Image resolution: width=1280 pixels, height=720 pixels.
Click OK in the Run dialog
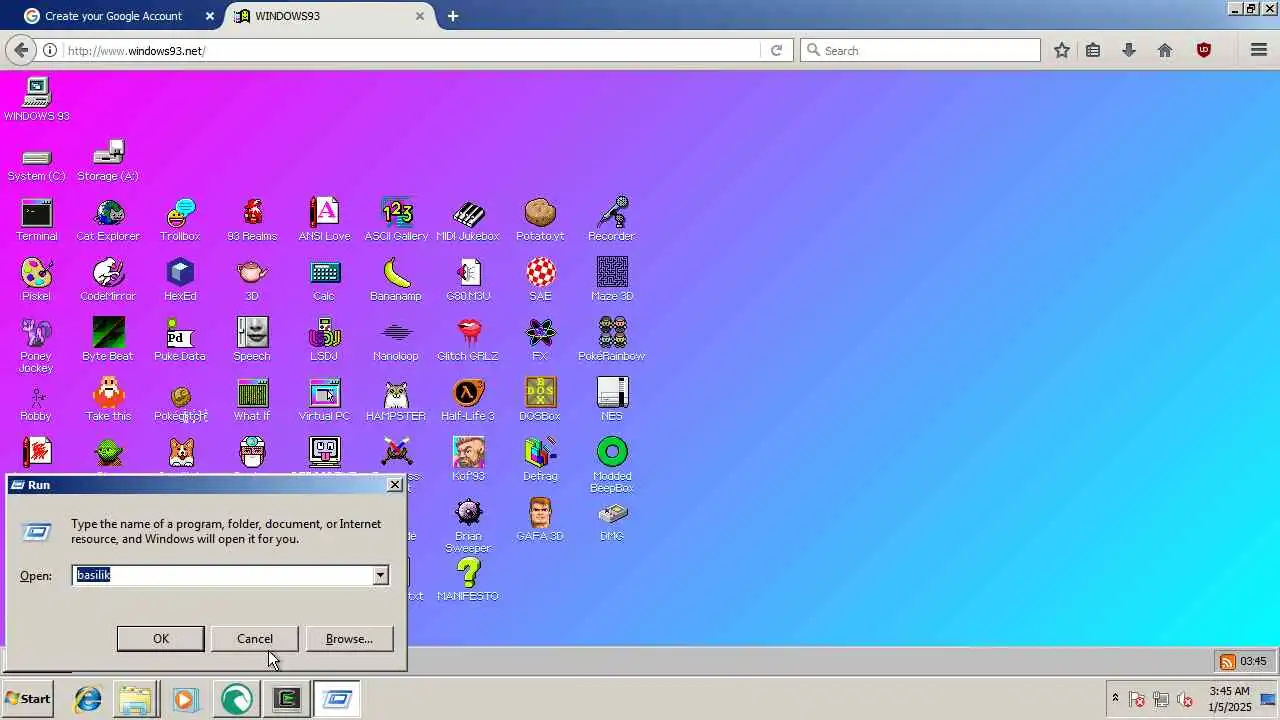(161, 639)
